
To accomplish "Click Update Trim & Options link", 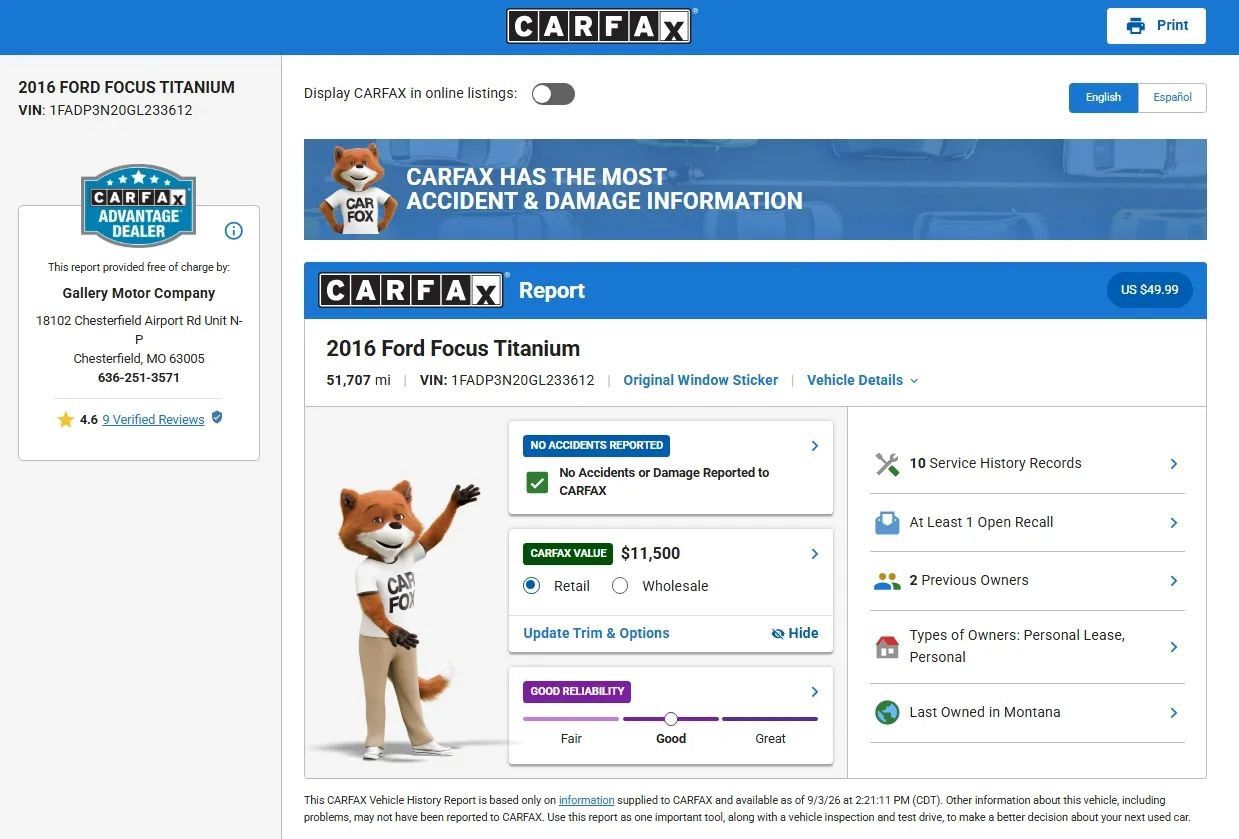I will [596, 633].
